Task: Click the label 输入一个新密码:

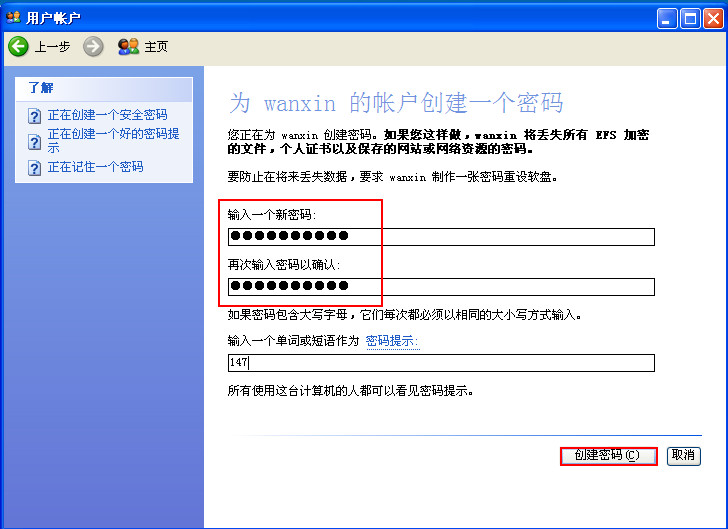Action: click(272, 215)
